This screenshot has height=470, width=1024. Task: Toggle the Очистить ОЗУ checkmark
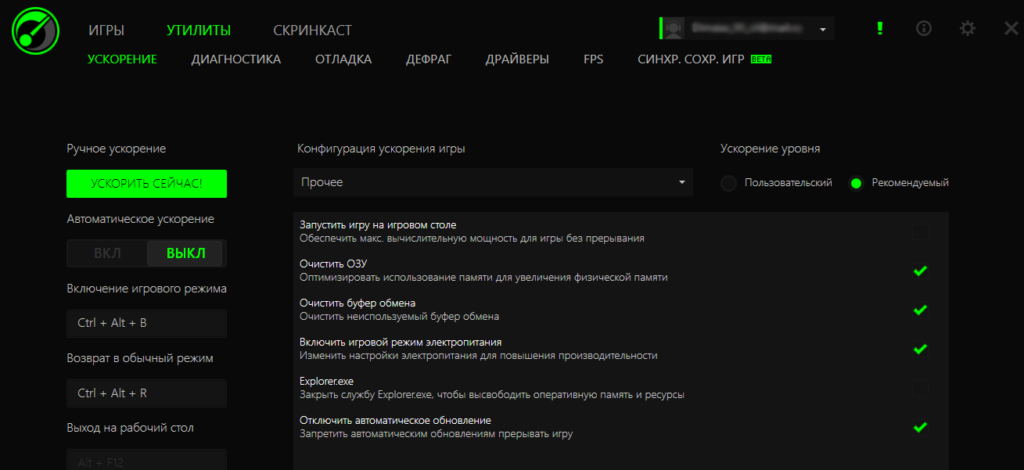[920, 271]
